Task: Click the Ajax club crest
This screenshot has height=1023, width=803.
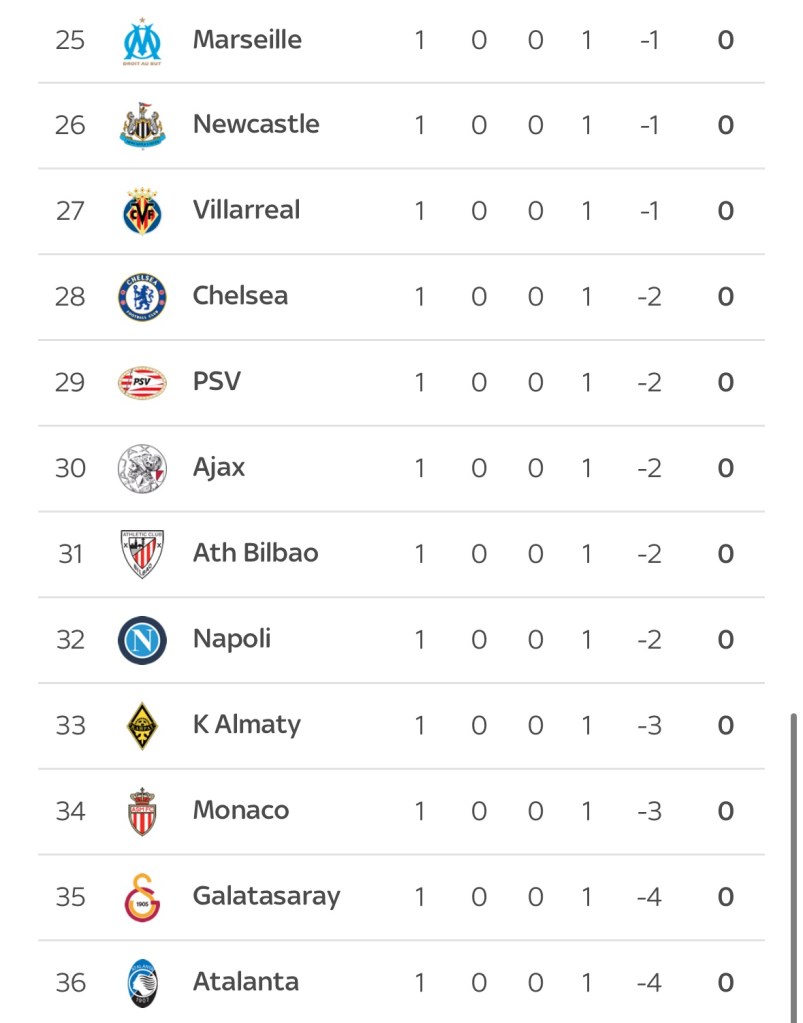Action: click(x=142, y=467)
